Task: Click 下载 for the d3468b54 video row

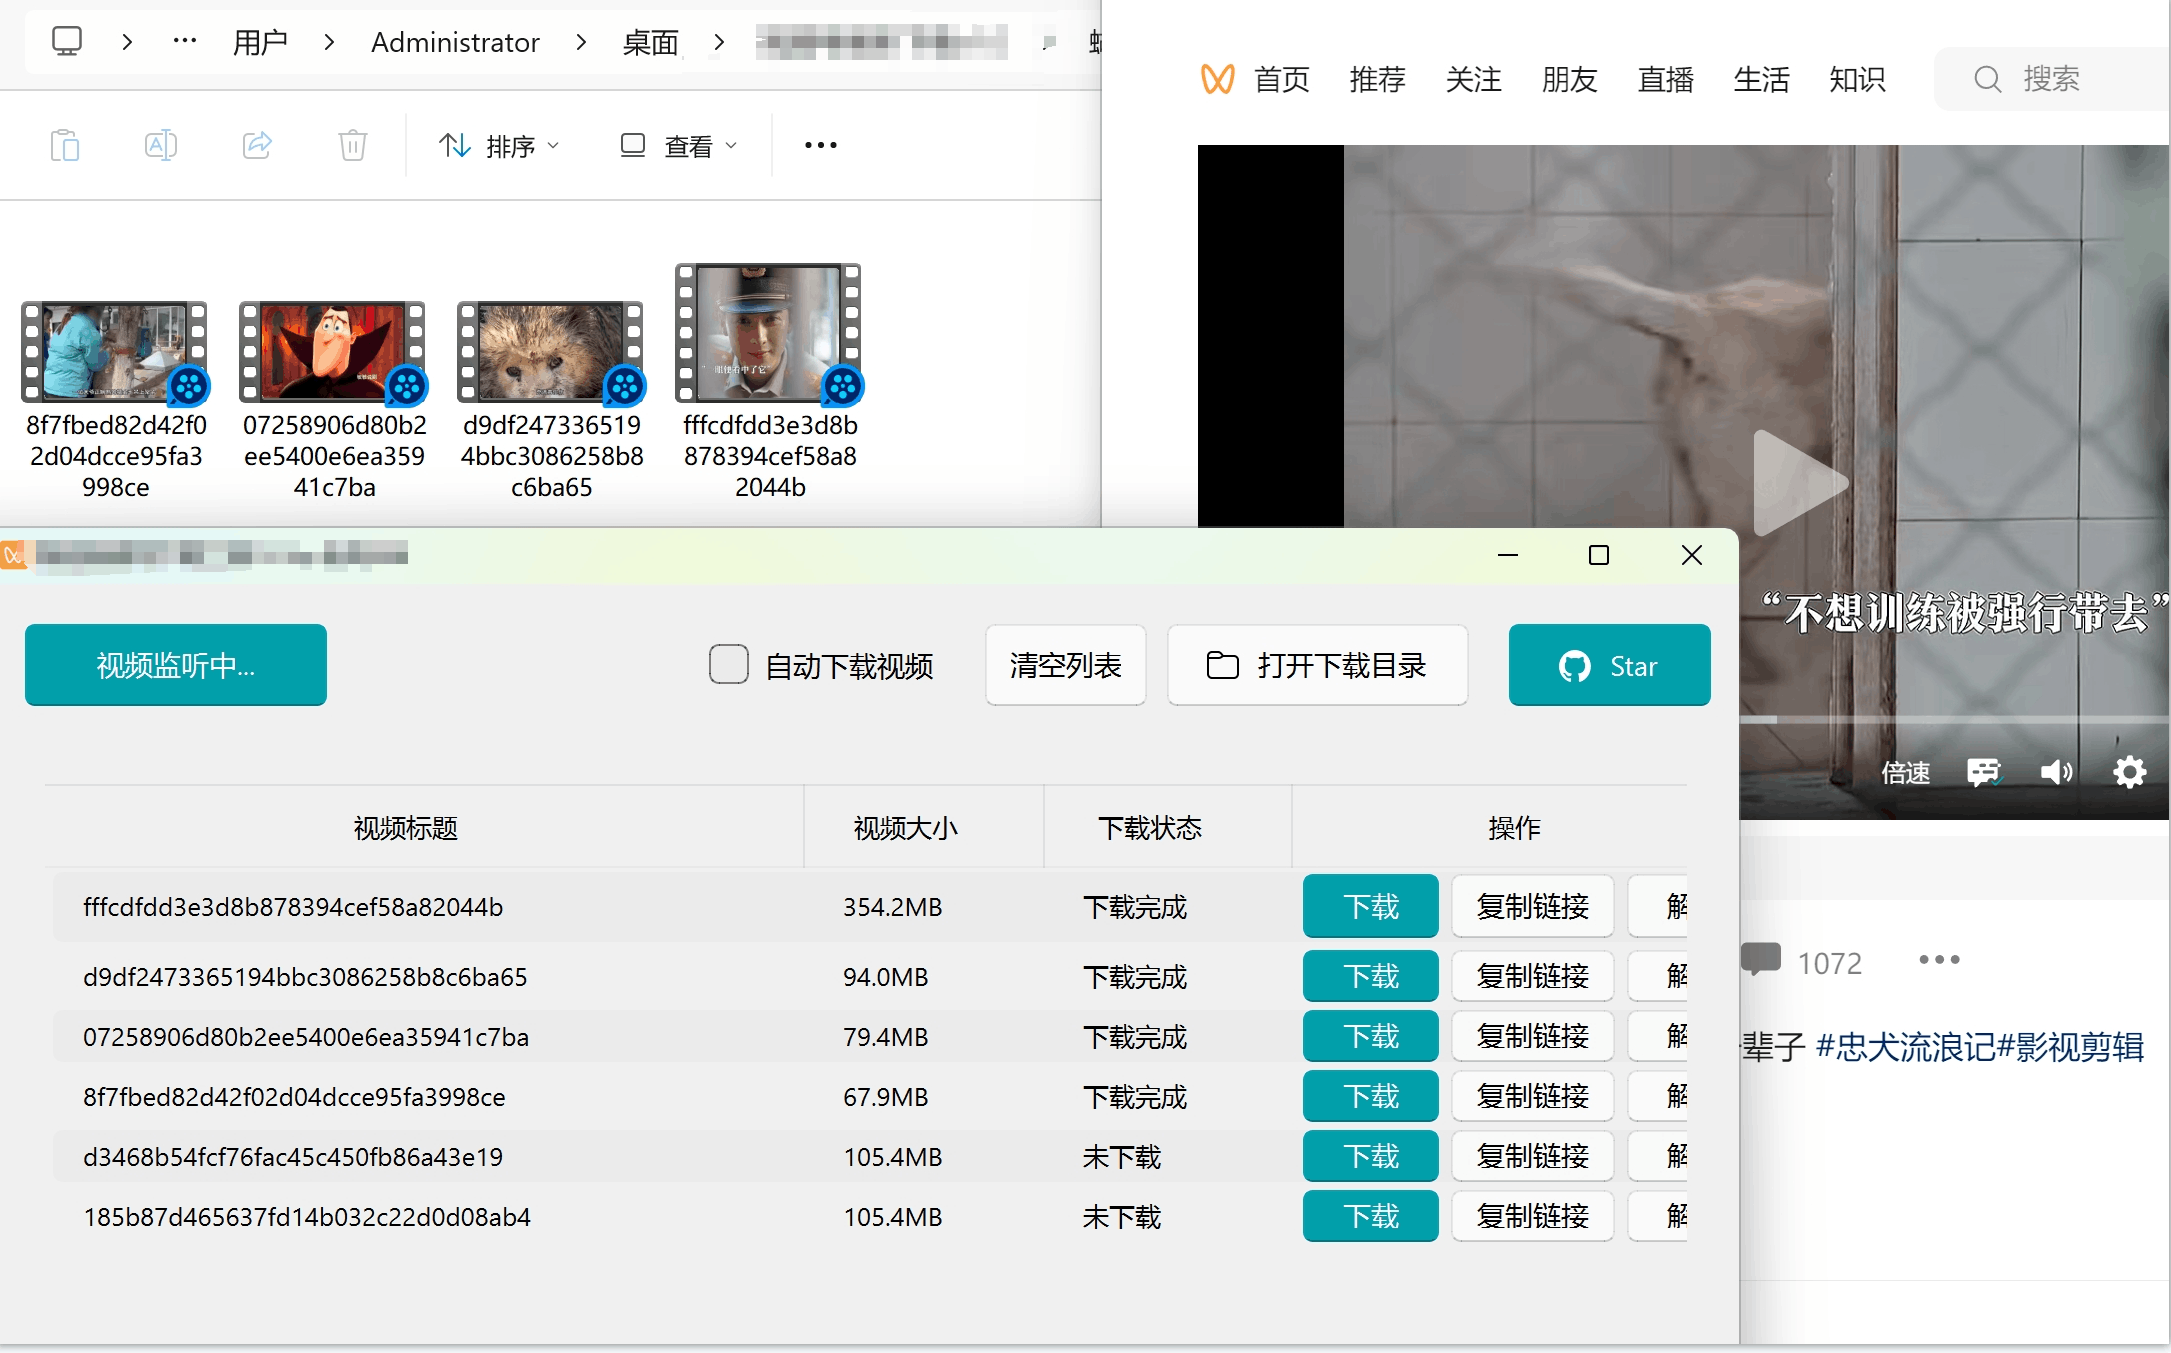Action: (x=1370, y=1156)
